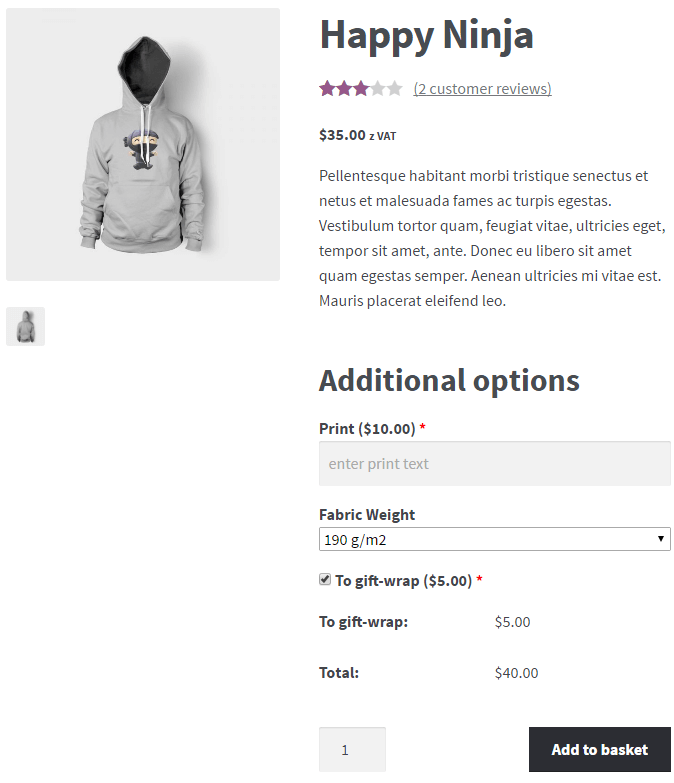Click the third purple rating star
The image size is (674, 783).
pyautogui.click(x=361, y=88)
